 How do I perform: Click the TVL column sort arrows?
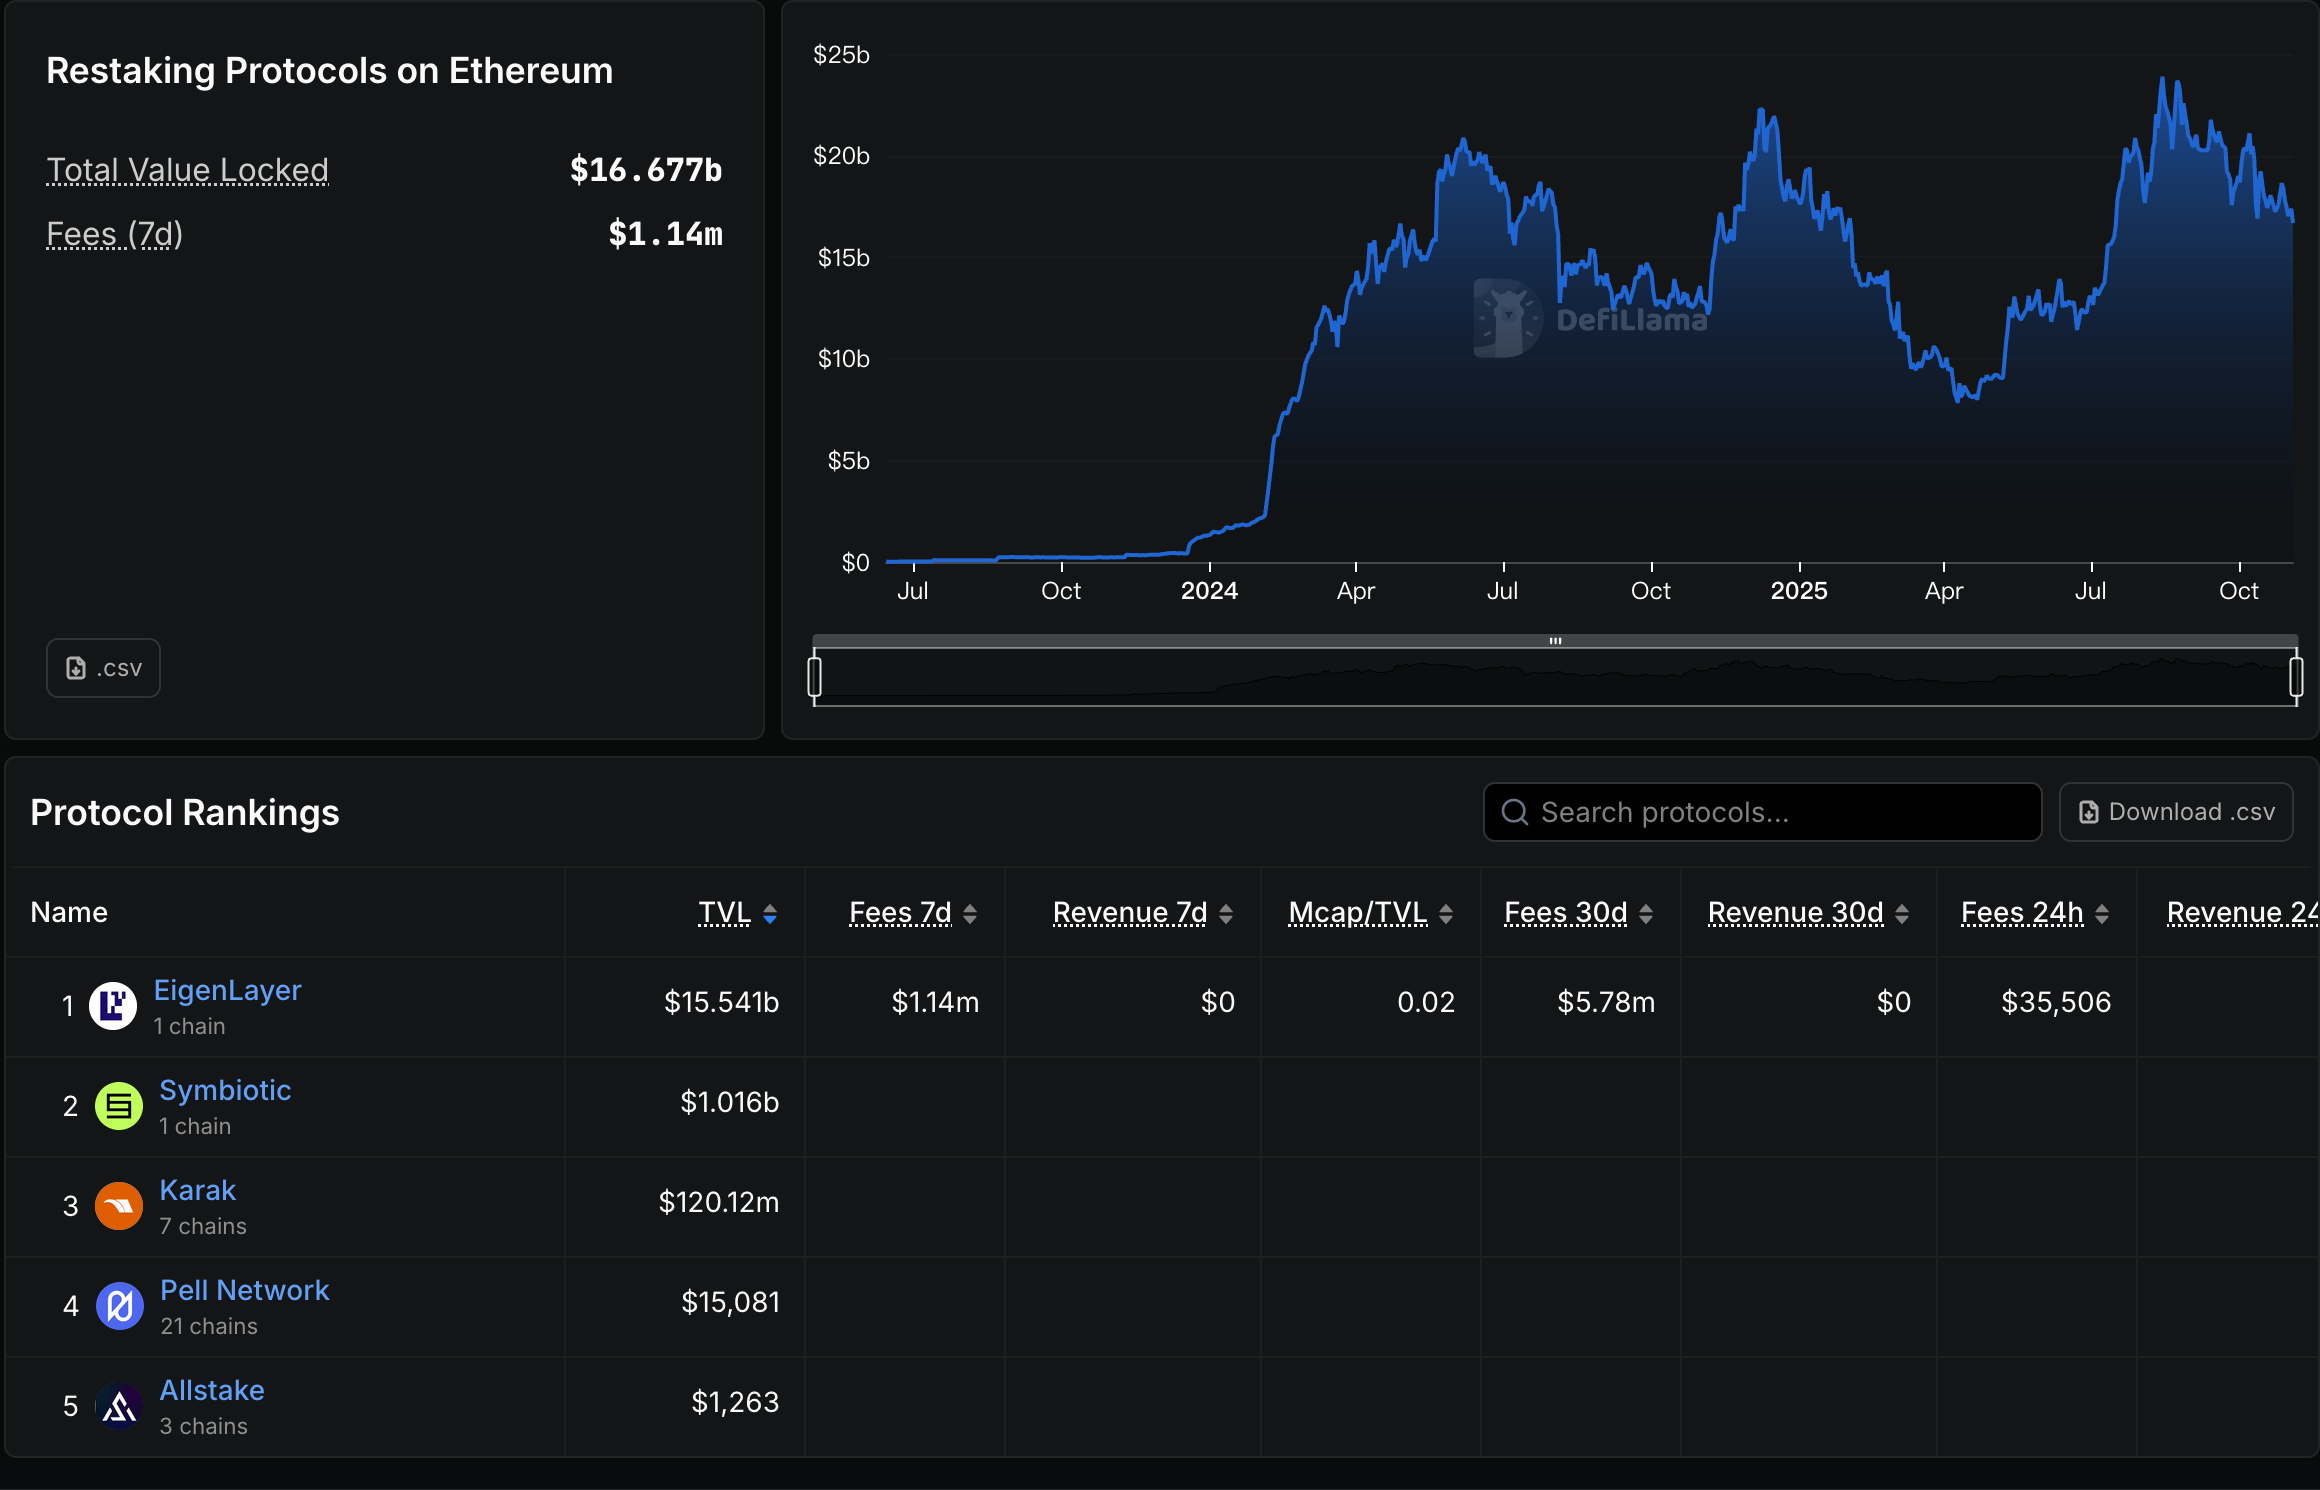tap(770, 913)
